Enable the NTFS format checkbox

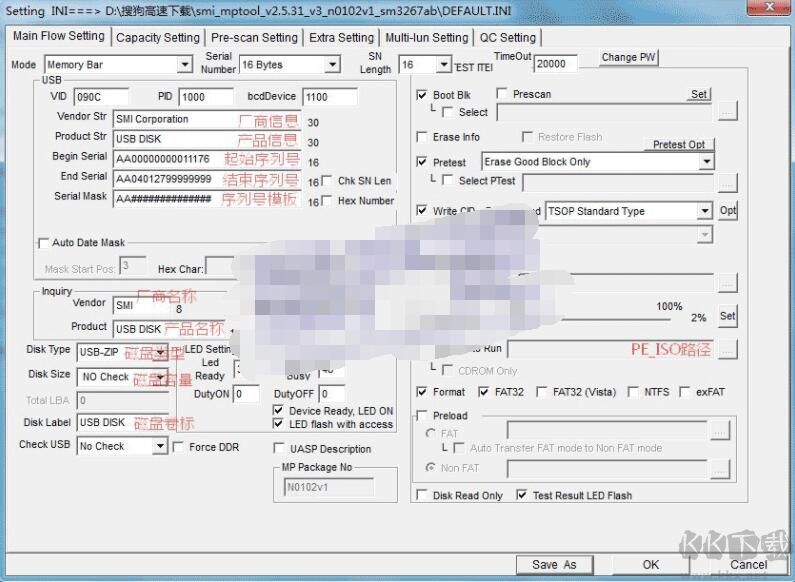point(633,392)
